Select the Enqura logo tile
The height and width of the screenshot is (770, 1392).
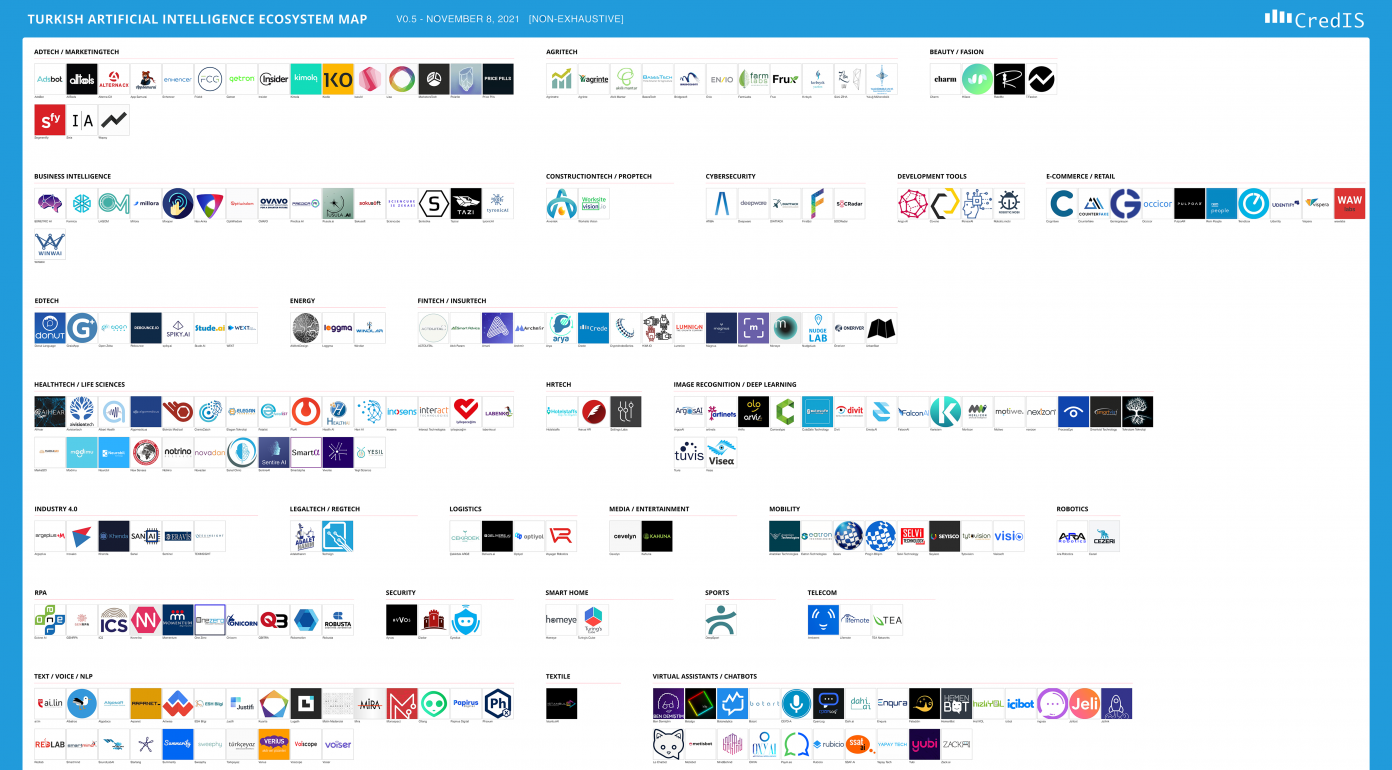(x=892, y=703)
